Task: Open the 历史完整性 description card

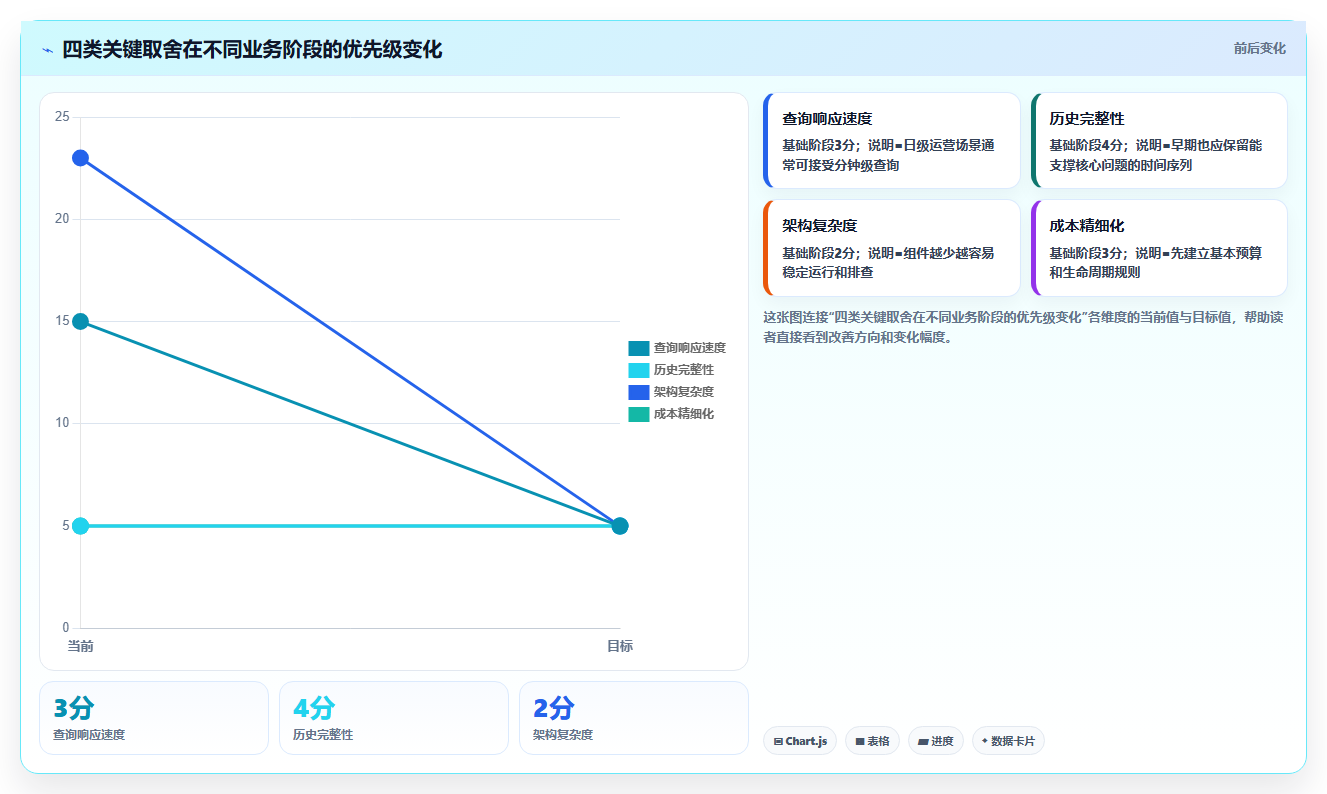Action: pyautogui.click(x=1159, y=141)
